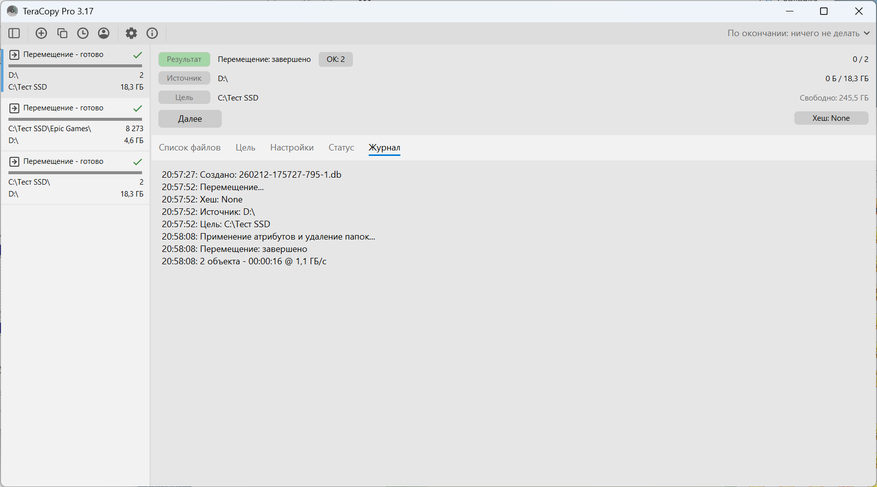
Task: Minimize the TeraCopy window
Action: (790, 11)
